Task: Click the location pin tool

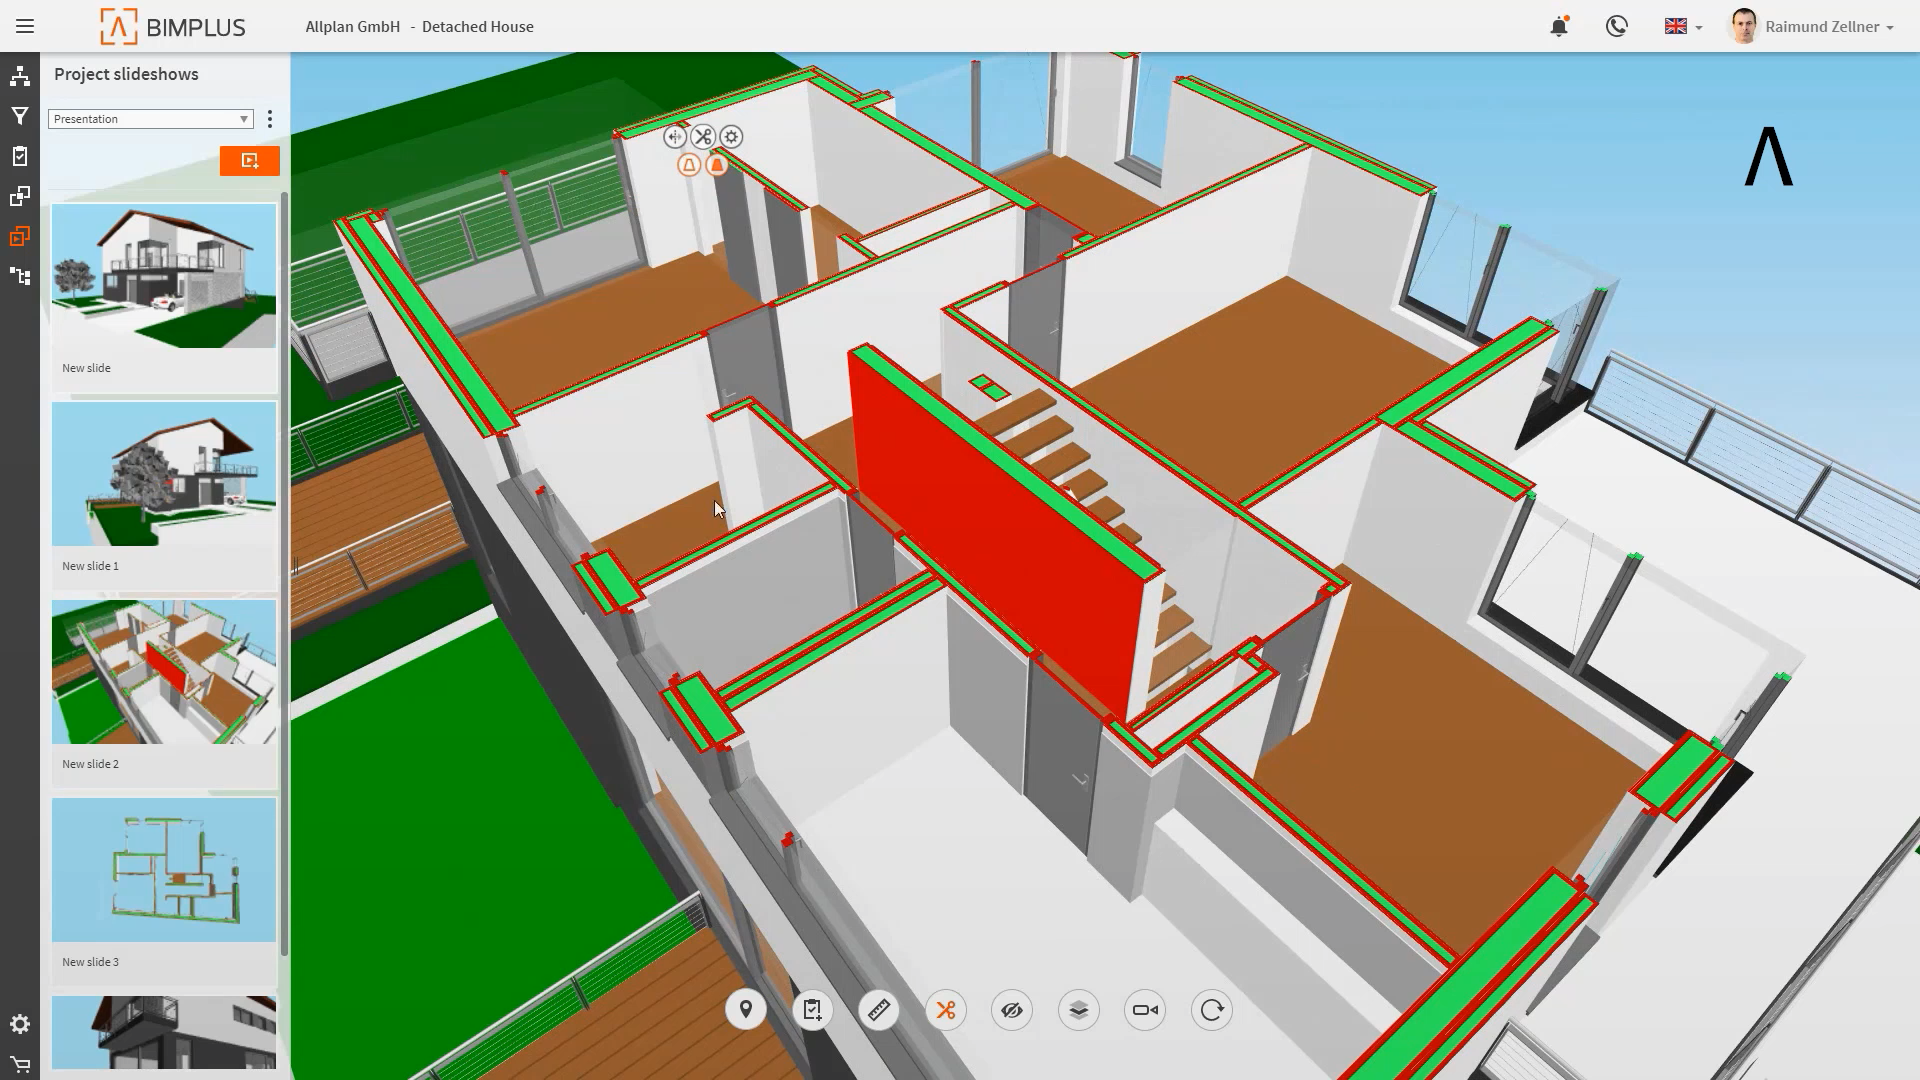Action: [746, 1010]
